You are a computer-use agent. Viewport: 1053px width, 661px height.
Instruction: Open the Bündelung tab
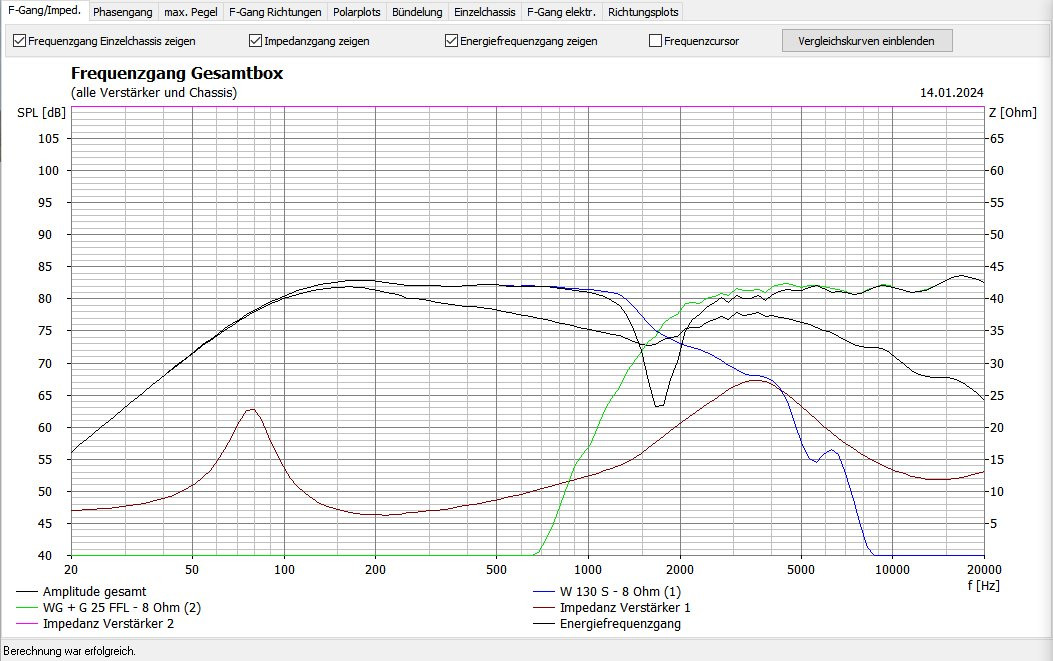[x=417, y=12]
